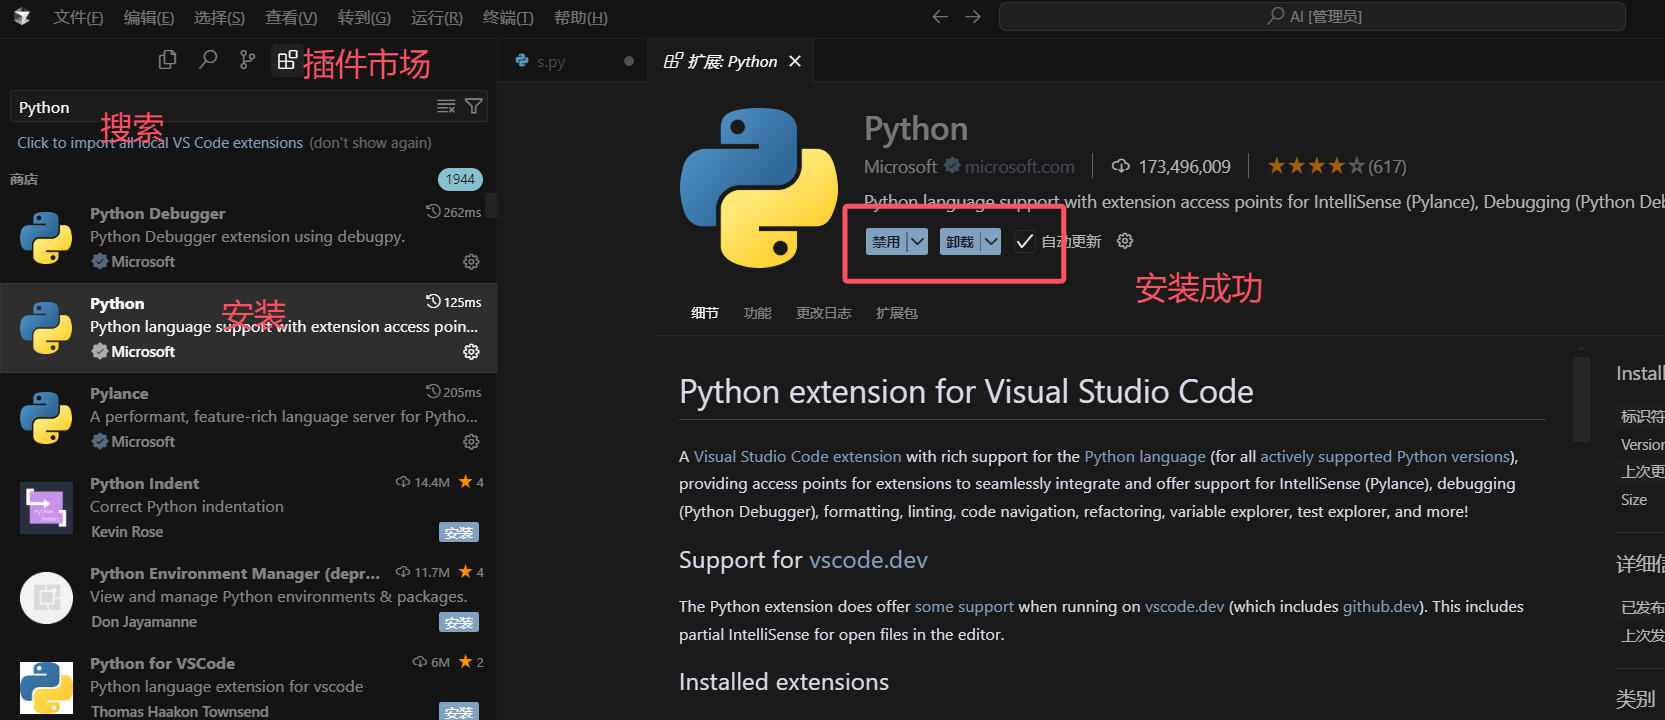The width and height of the screenshot is (1665, 720).
Task: Open the changelog tab of extension
Action: 823,313
